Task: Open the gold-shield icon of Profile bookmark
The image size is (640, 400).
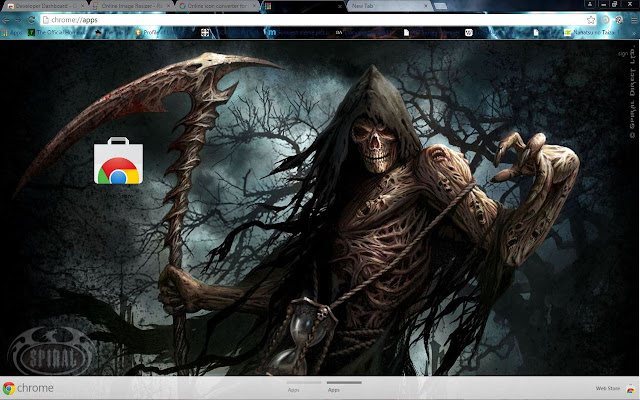Action: 138,33
